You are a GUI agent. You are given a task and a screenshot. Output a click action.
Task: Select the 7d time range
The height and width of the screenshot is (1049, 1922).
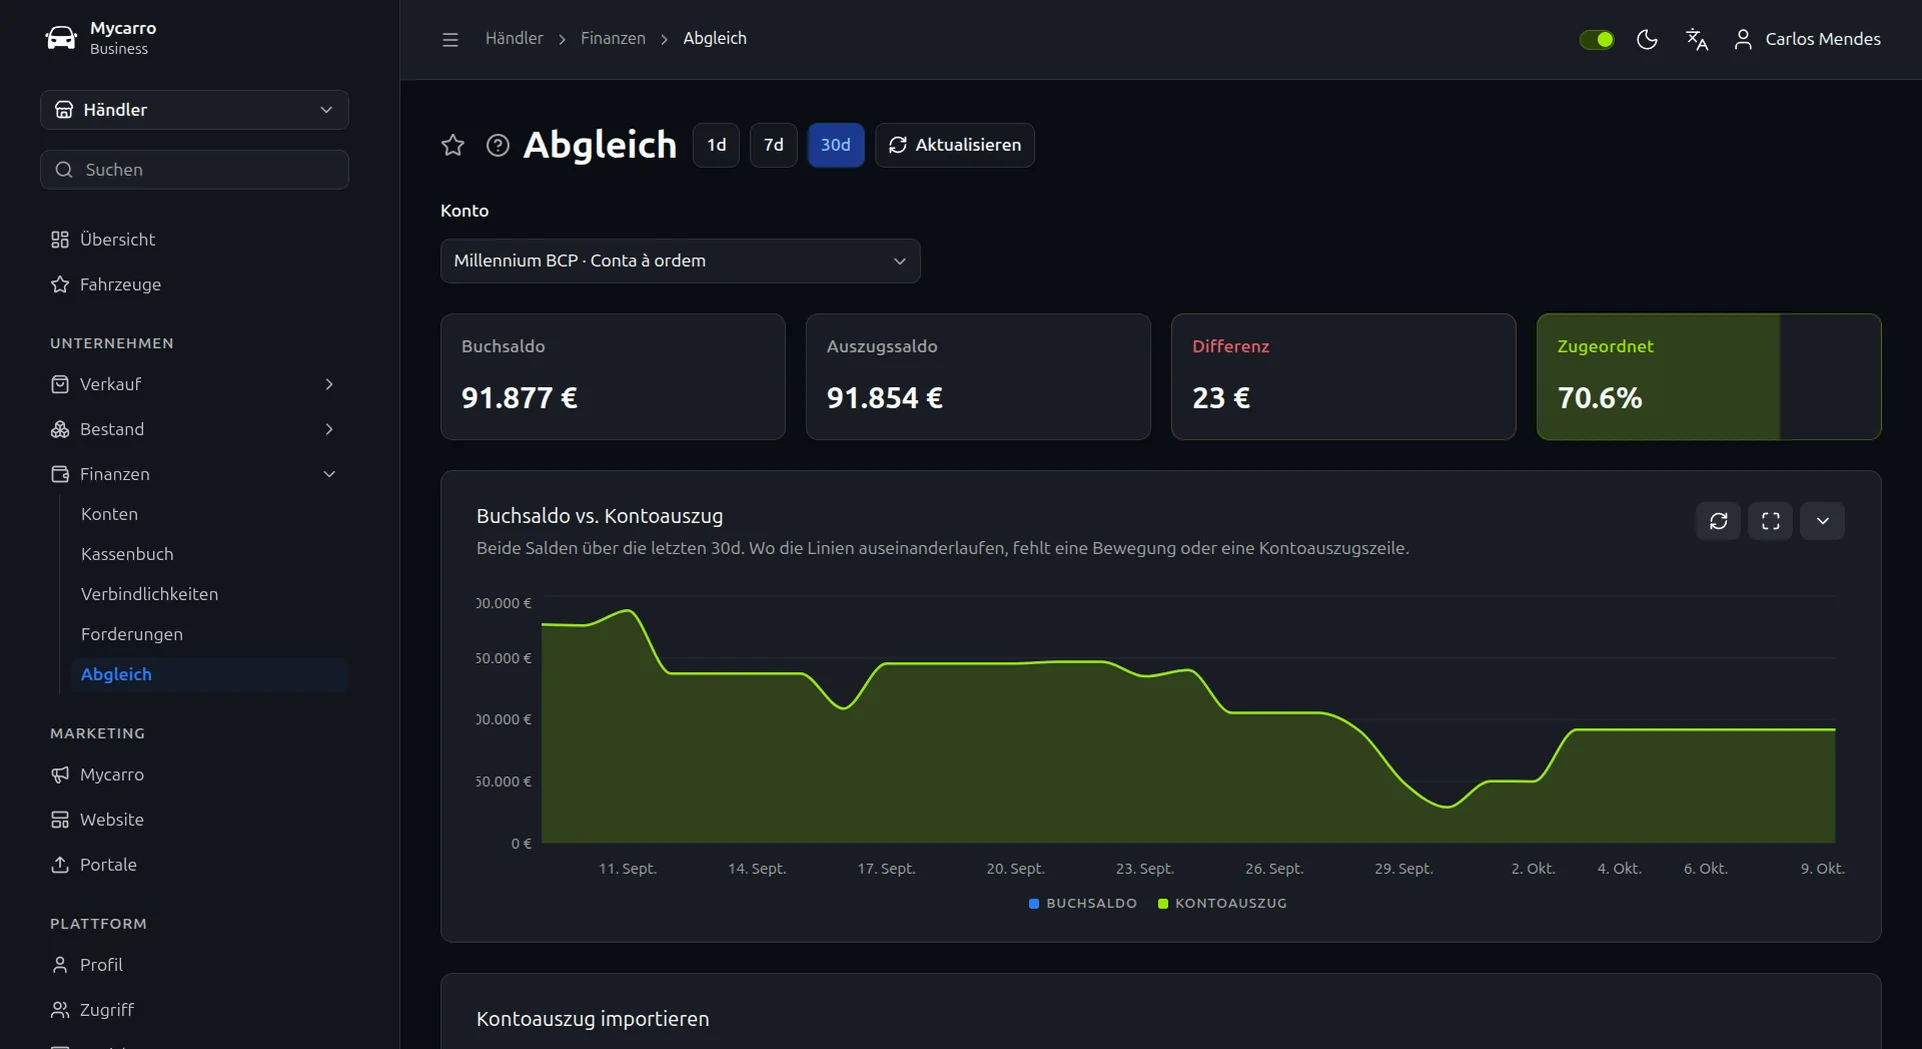point(773,145)
